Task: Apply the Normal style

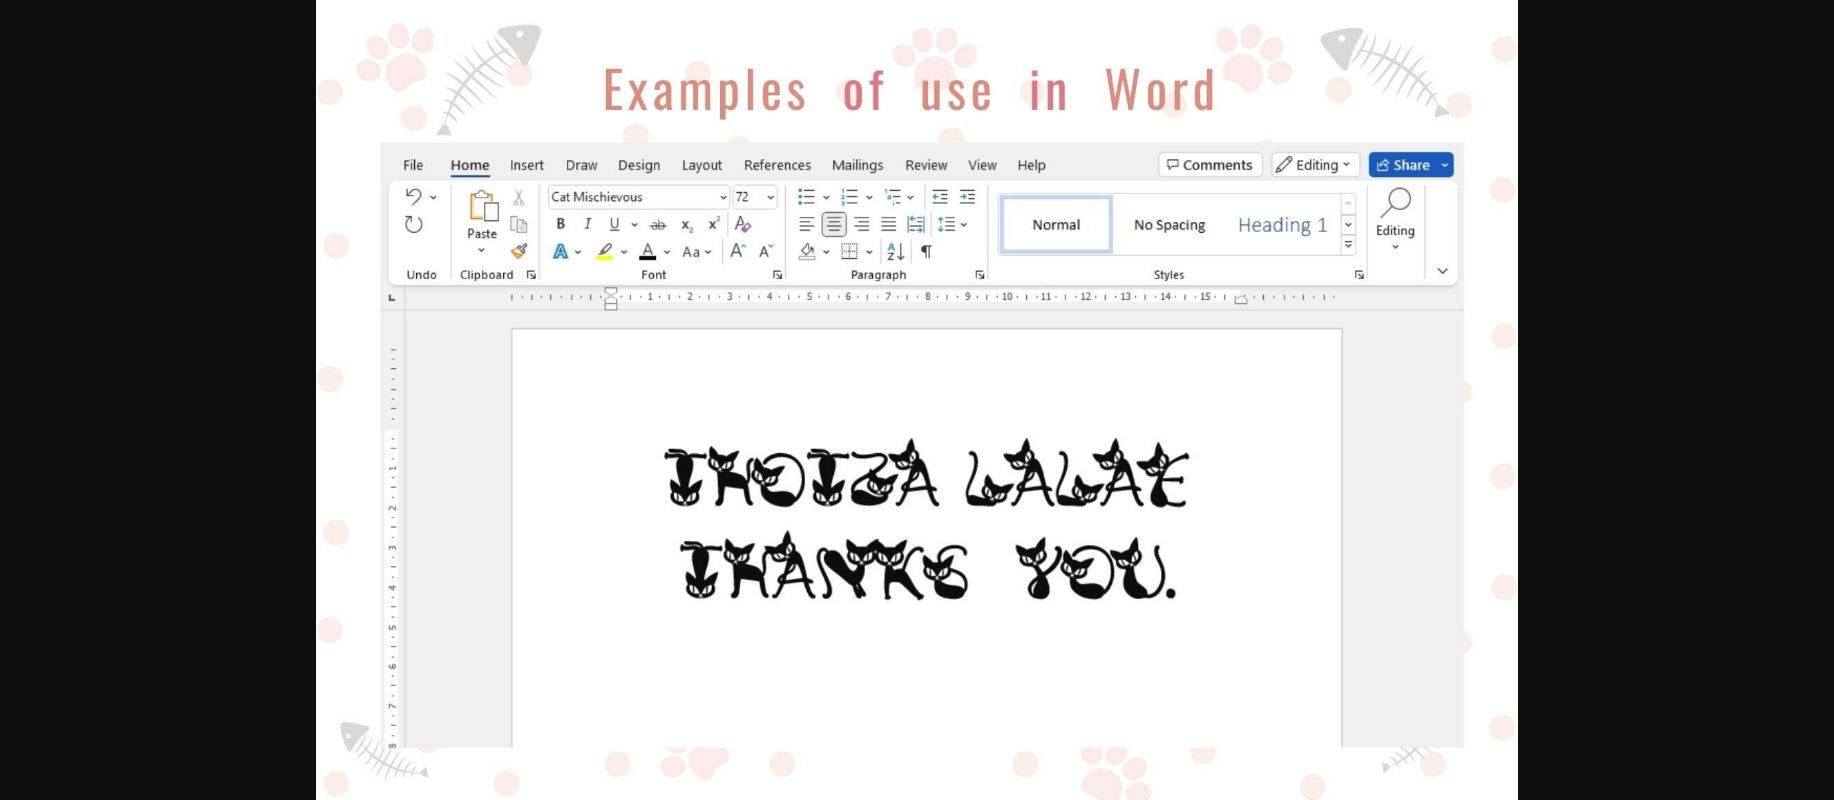Action: (1056, 224)
